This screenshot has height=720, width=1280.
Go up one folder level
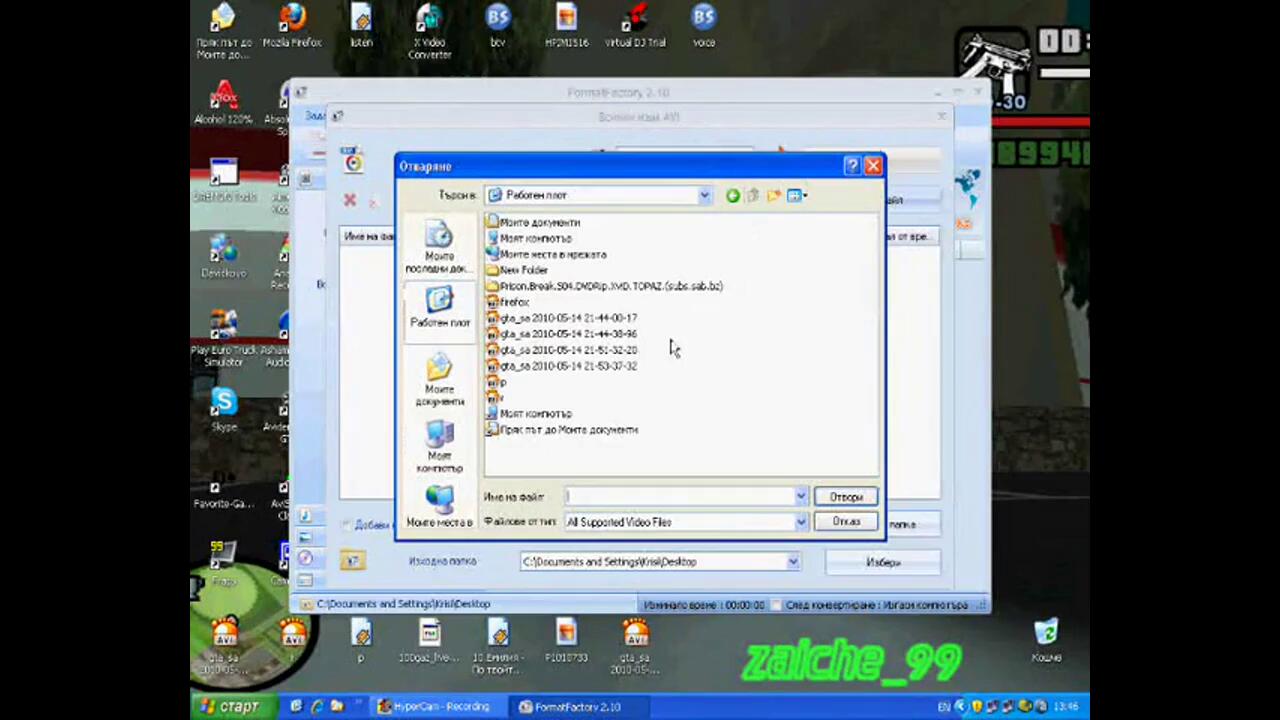coord(753,196)
